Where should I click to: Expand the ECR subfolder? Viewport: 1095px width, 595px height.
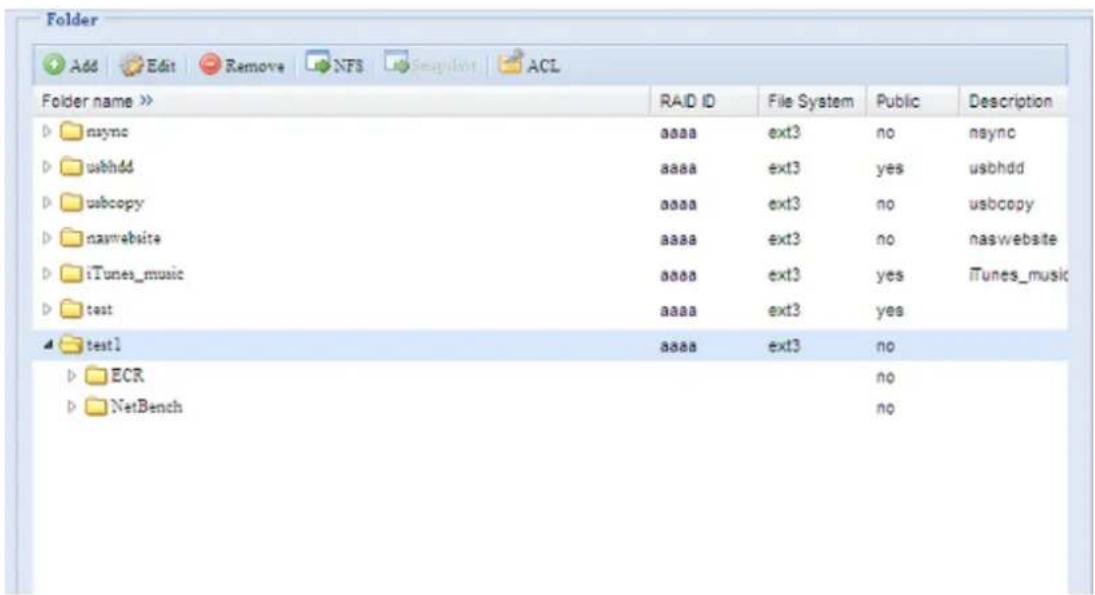pos(72,376)
